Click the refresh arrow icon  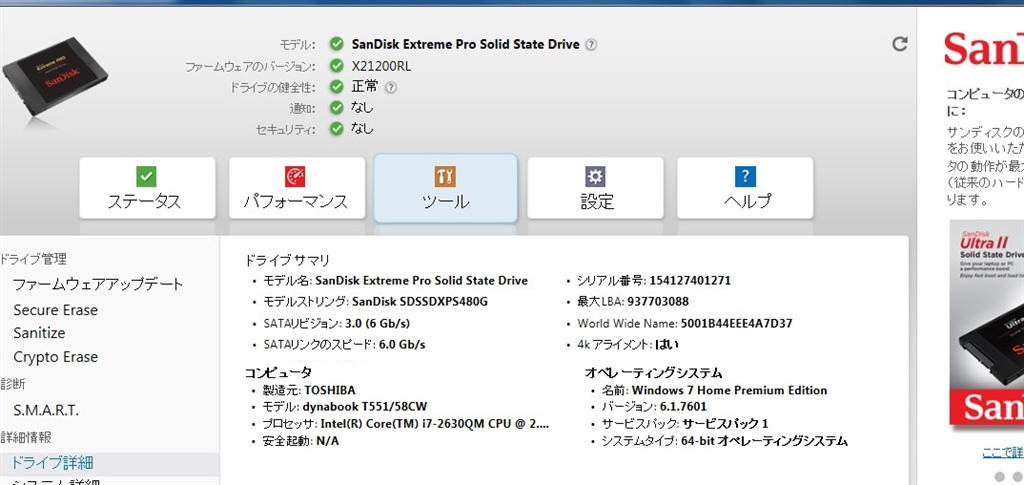[900, 44]
